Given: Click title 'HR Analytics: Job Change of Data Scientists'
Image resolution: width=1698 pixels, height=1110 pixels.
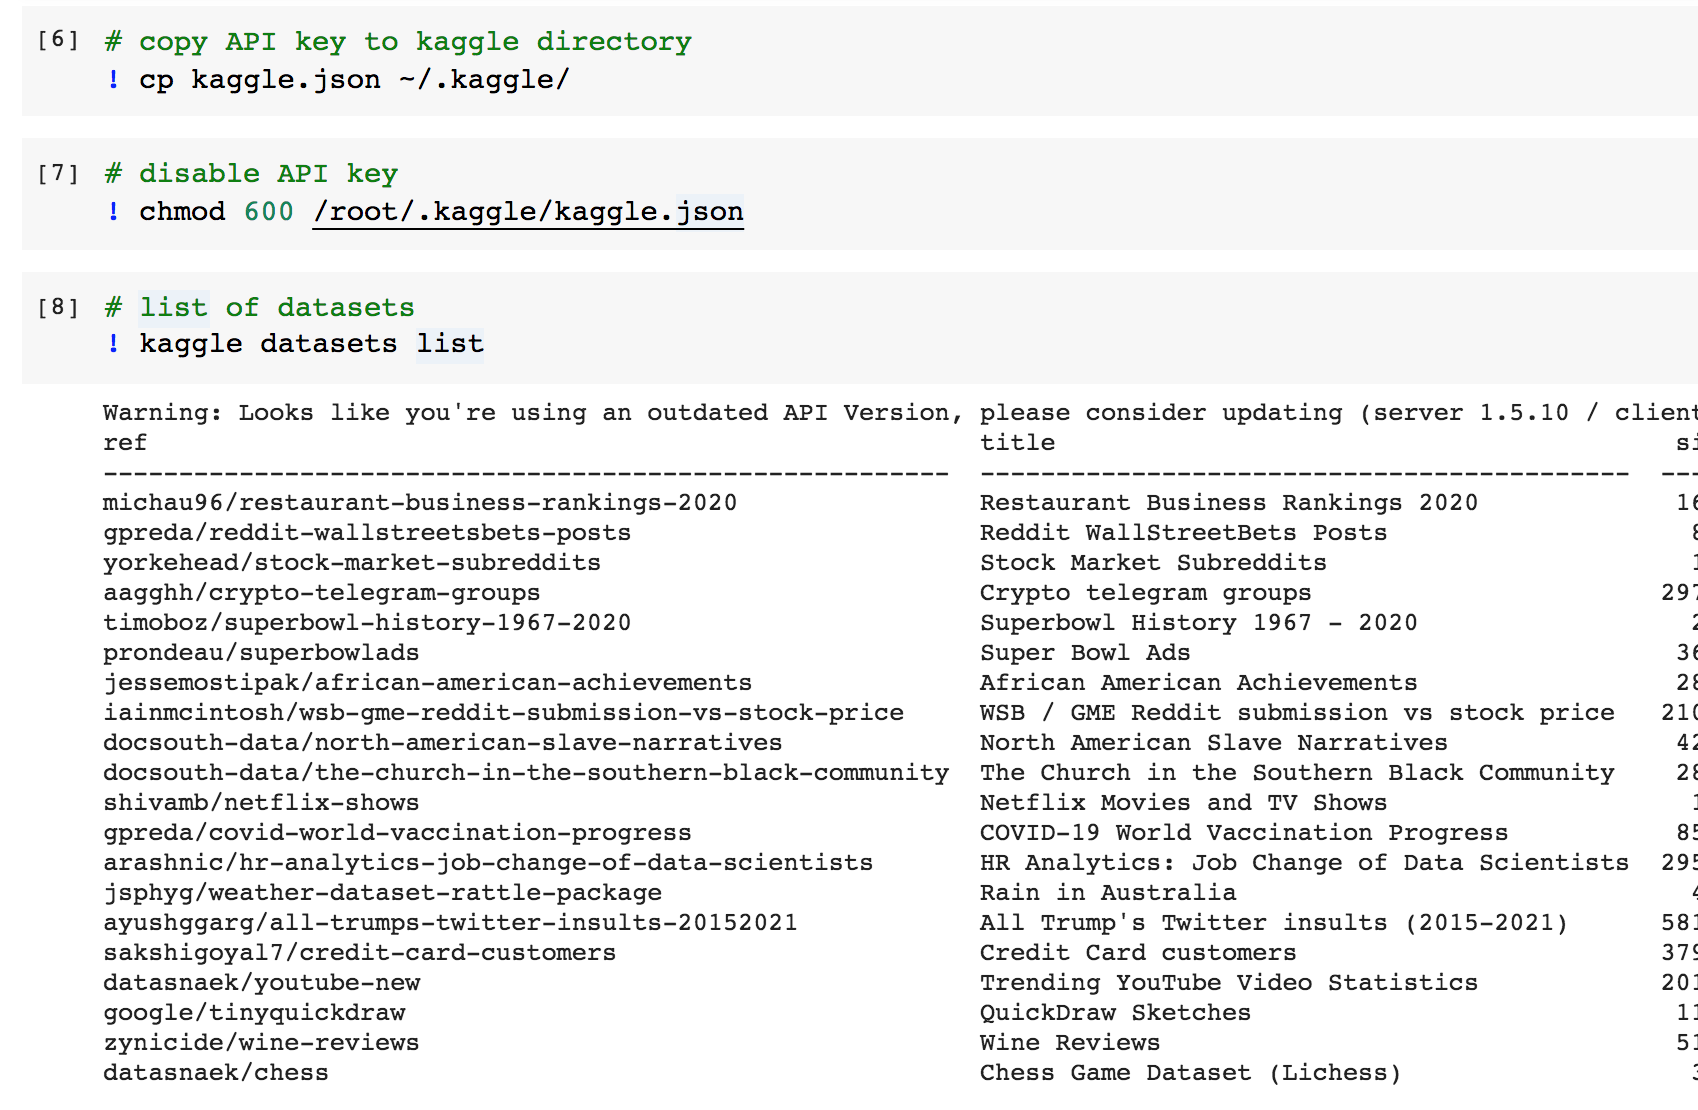Looking at the screenshot, I should pos(1305,862).
